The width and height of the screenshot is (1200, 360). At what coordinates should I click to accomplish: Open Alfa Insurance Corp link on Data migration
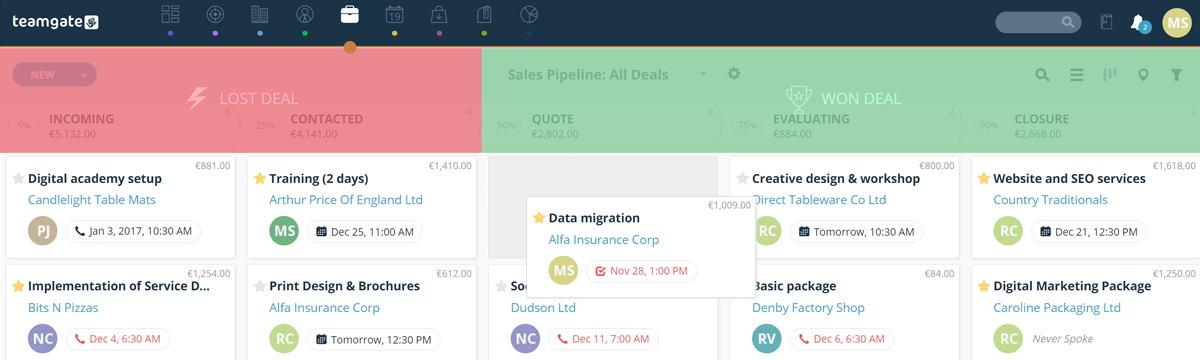(604, 240)
